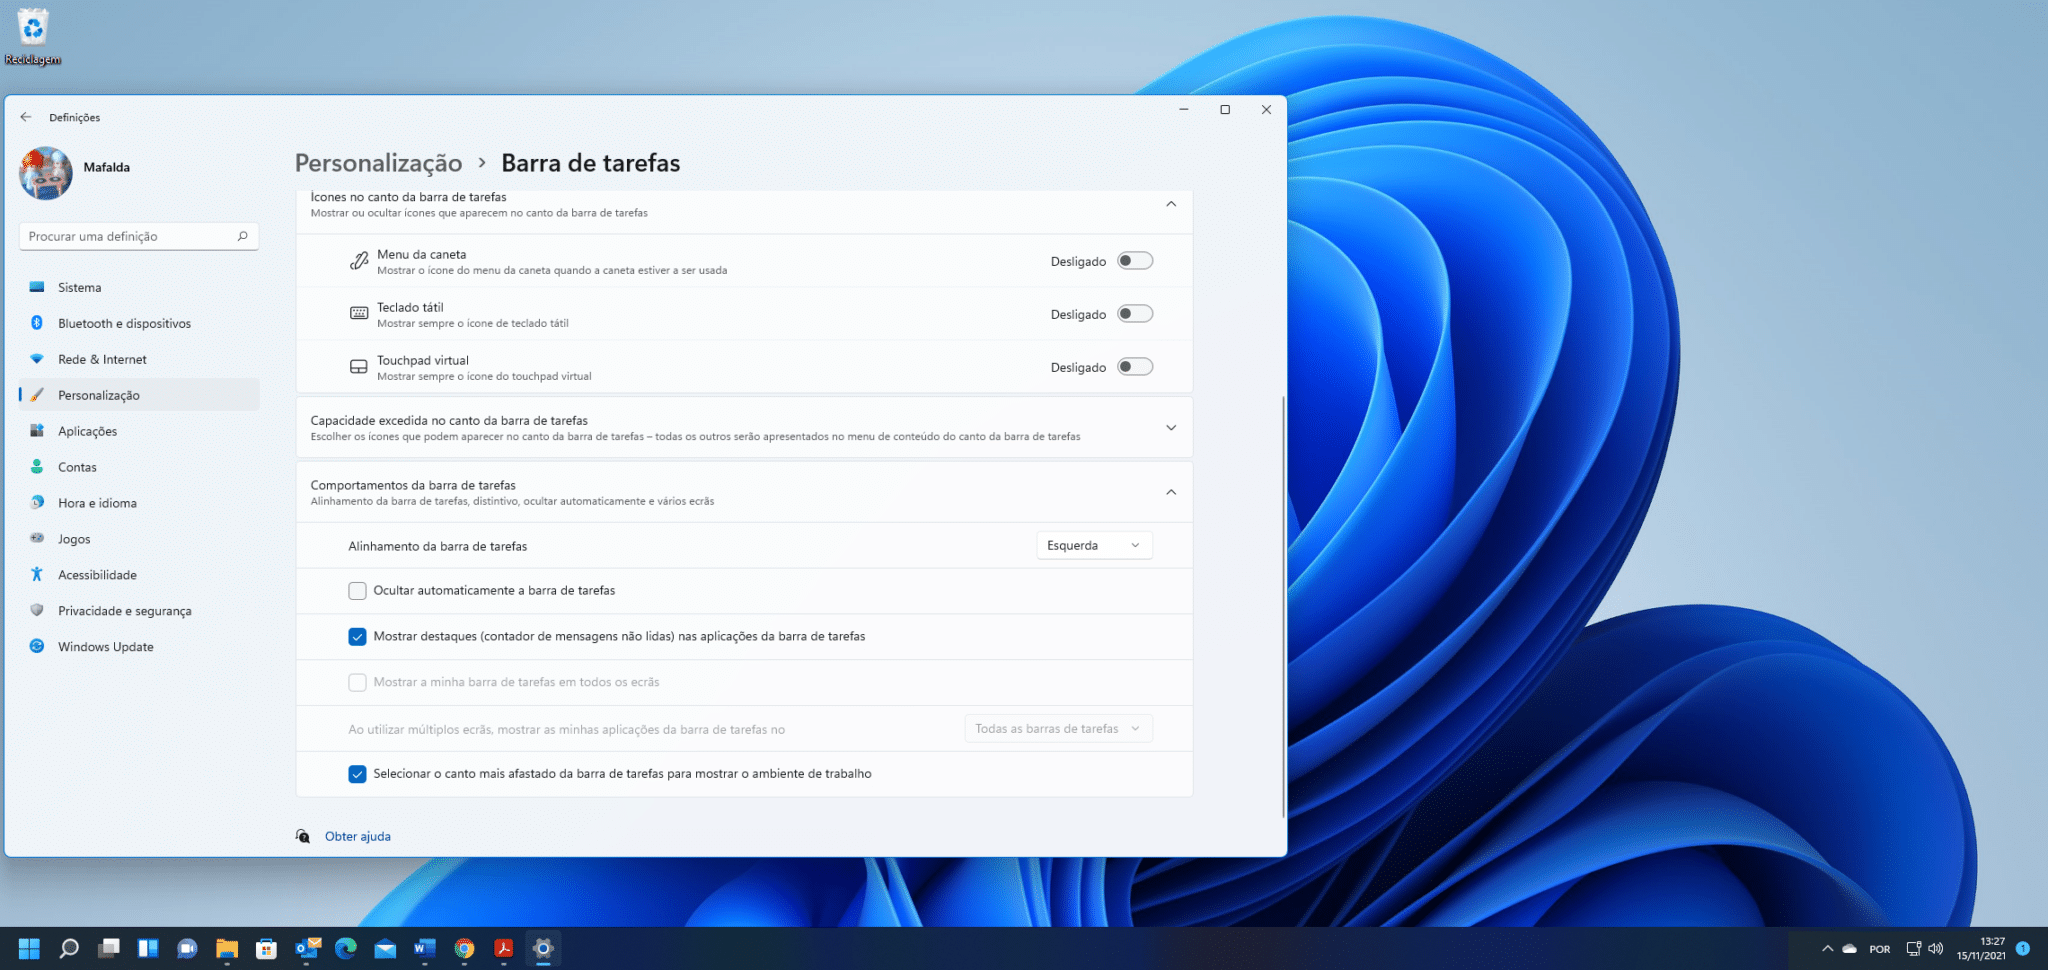
Task: Open Acessibilidade settings category
Action: tap(139, 575)
